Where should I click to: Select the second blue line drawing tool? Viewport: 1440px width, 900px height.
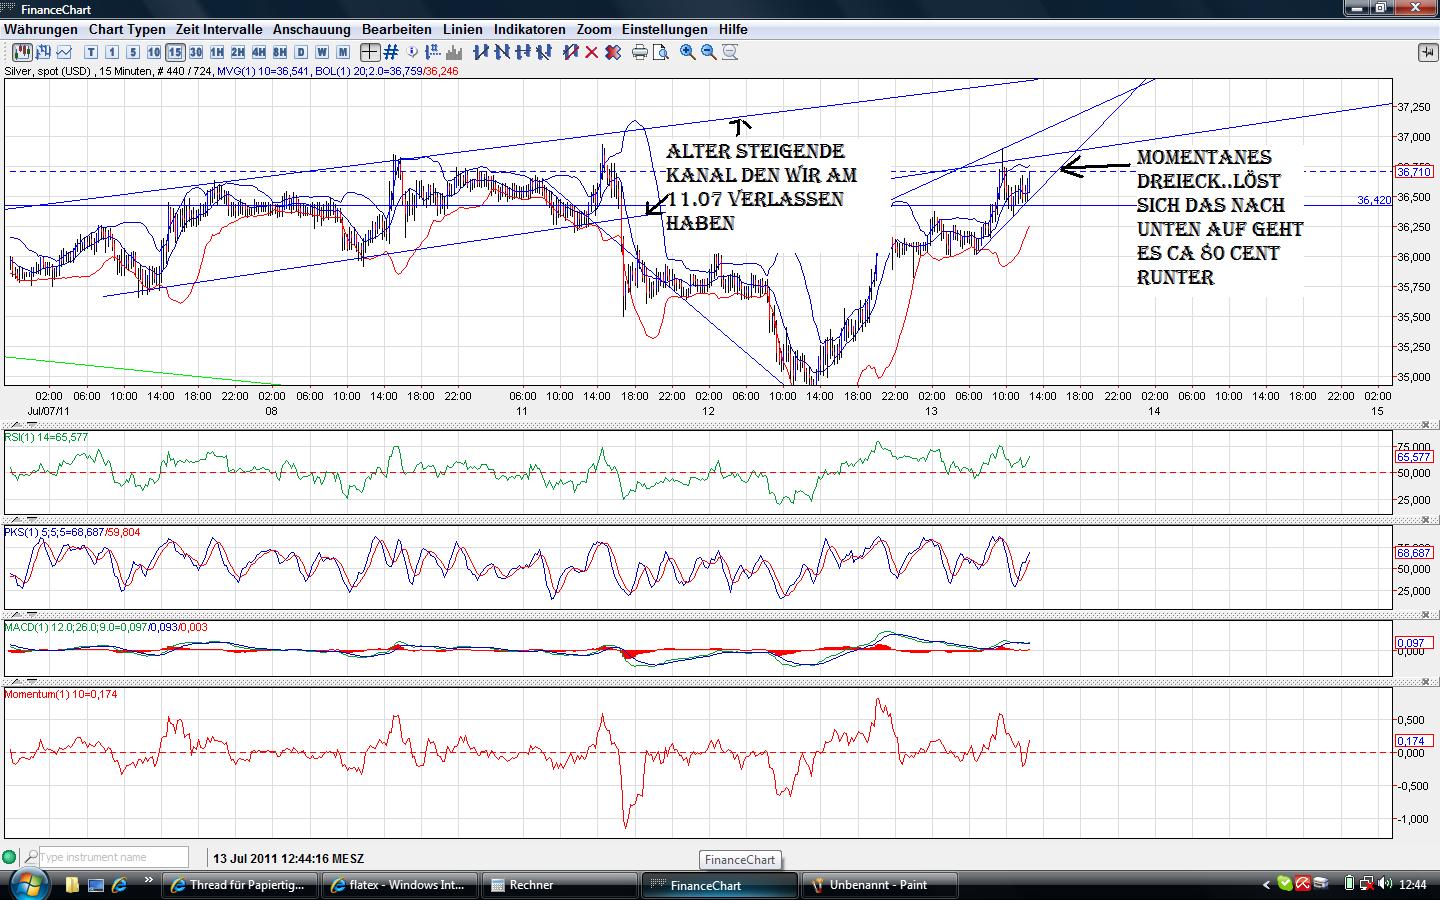502,52
